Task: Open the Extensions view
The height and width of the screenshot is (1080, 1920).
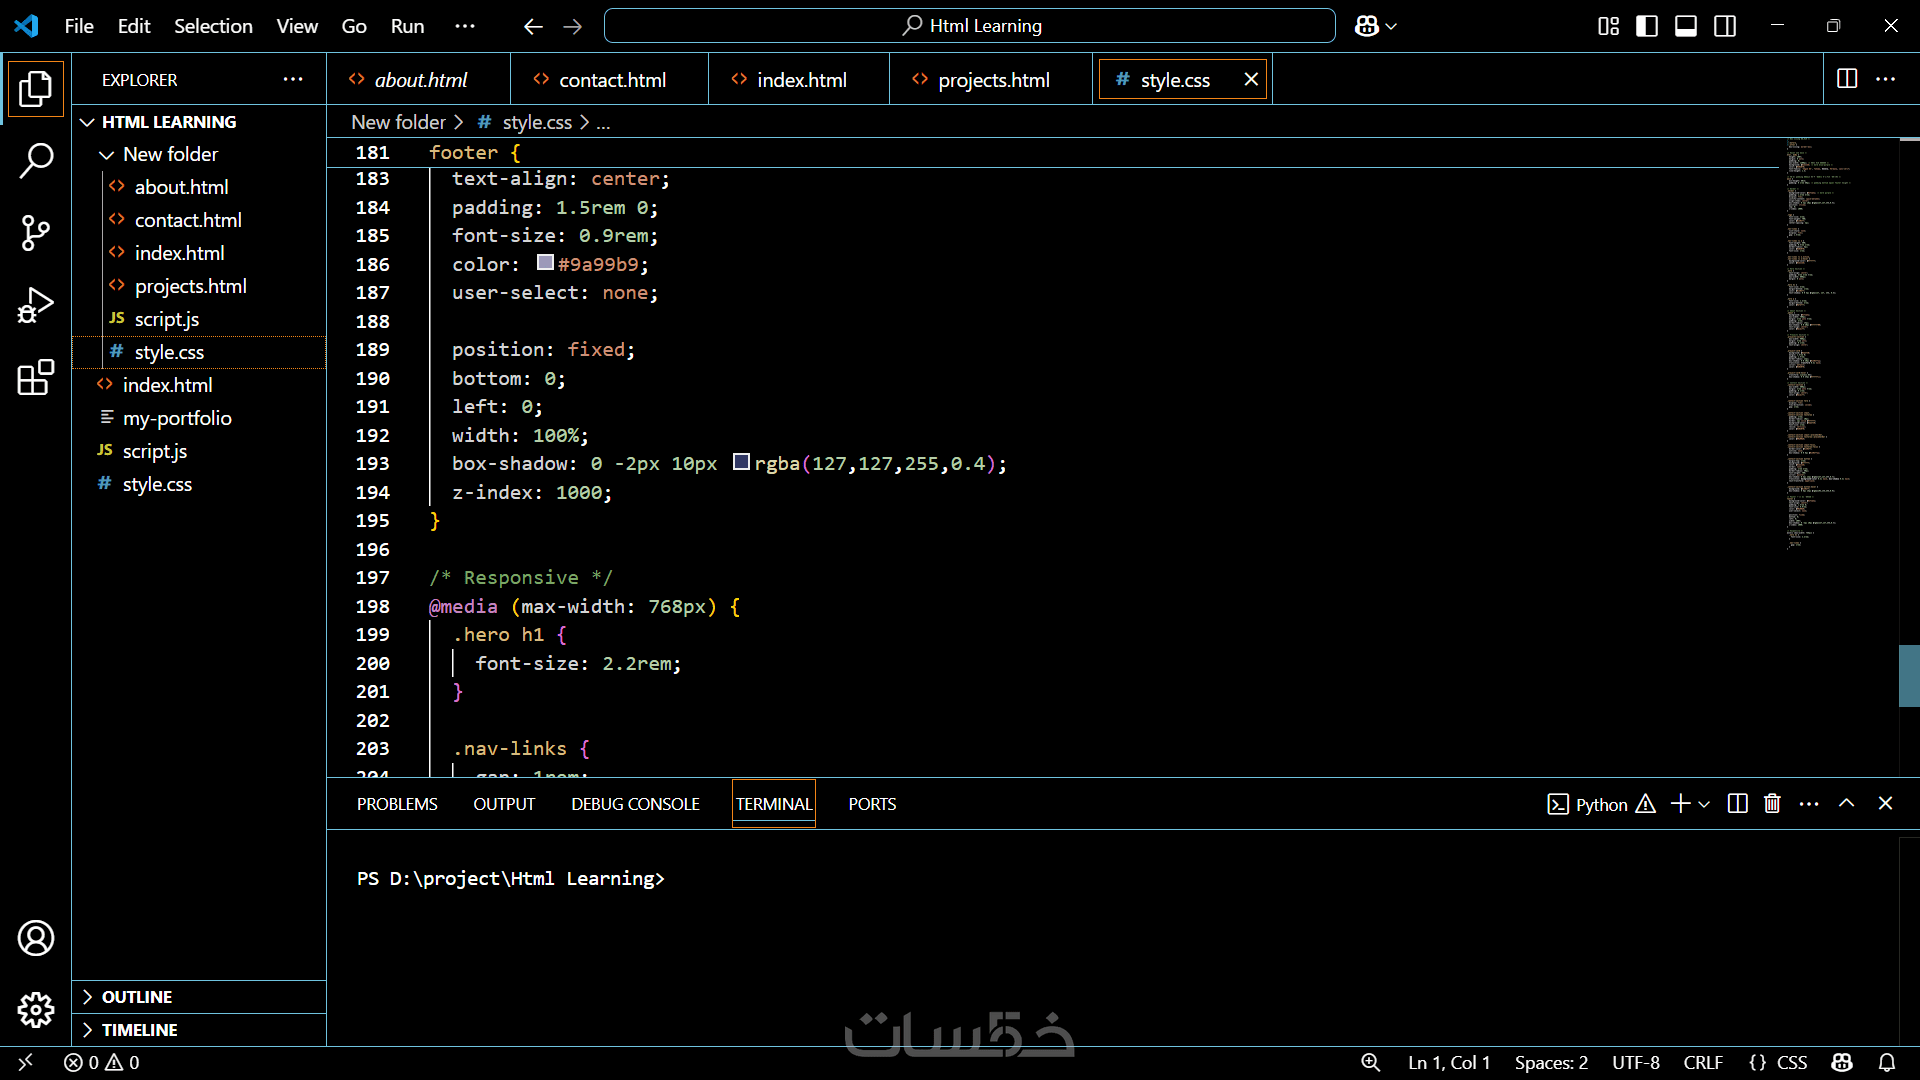Action: pos(36,378)
